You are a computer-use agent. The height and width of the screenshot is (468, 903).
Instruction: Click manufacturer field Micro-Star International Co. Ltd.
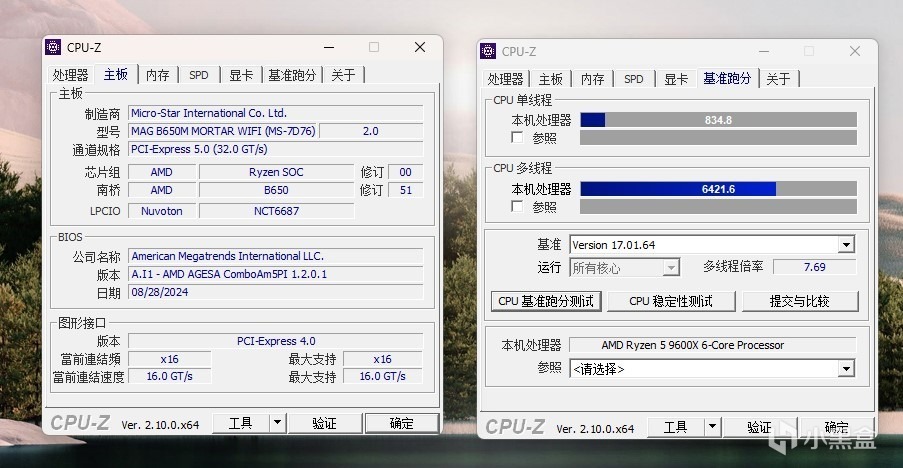coord(275,113)
